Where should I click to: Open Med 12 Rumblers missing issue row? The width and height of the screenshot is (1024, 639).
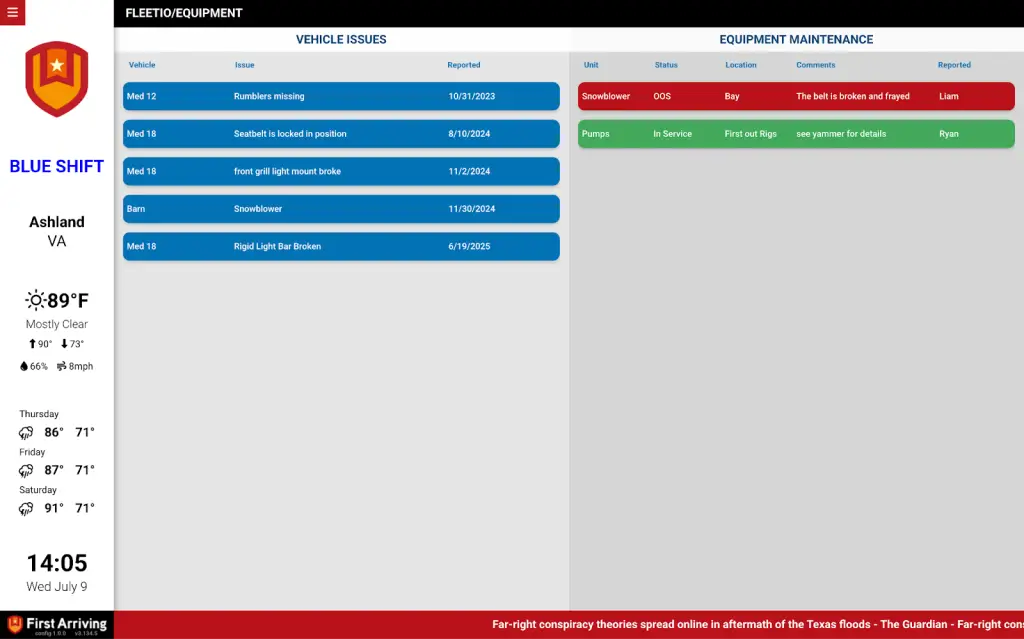(341, 97)
